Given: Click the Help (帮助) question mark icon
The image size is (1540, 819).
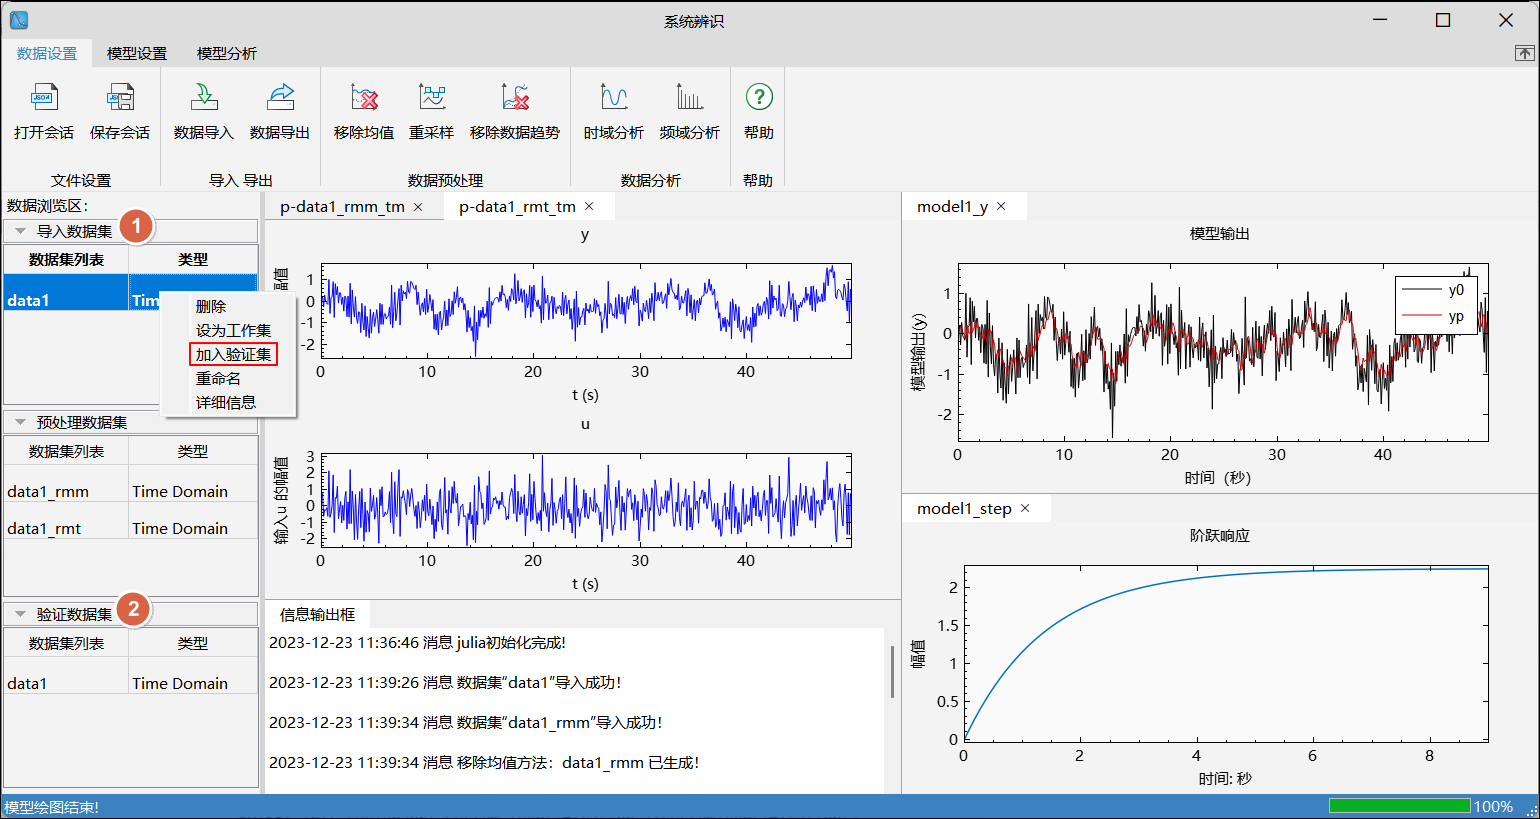Looking at the screenshot, I should pyautogui.click(x=759, y=97).
